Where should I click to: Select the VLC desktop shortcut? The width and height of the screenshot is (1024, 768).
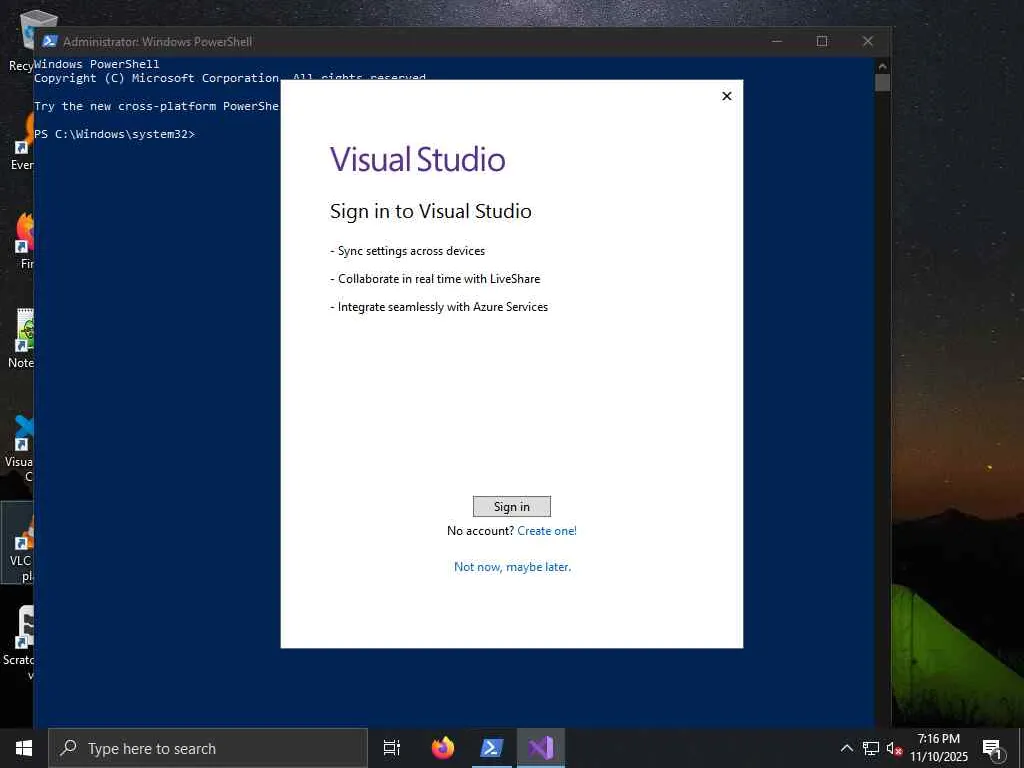(20, 545)
